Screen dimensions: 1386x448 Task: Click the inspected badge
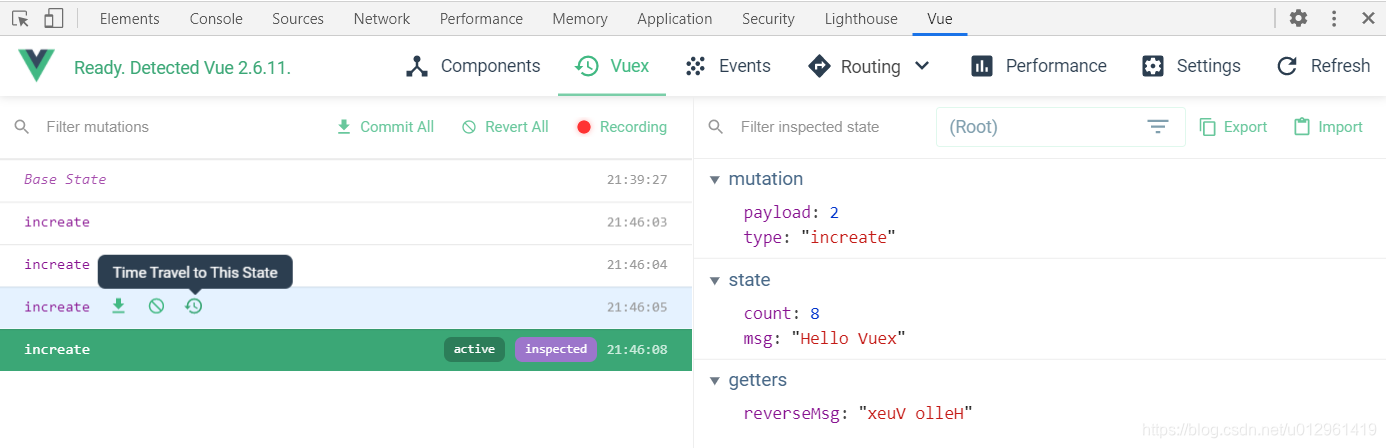(556, 349)
